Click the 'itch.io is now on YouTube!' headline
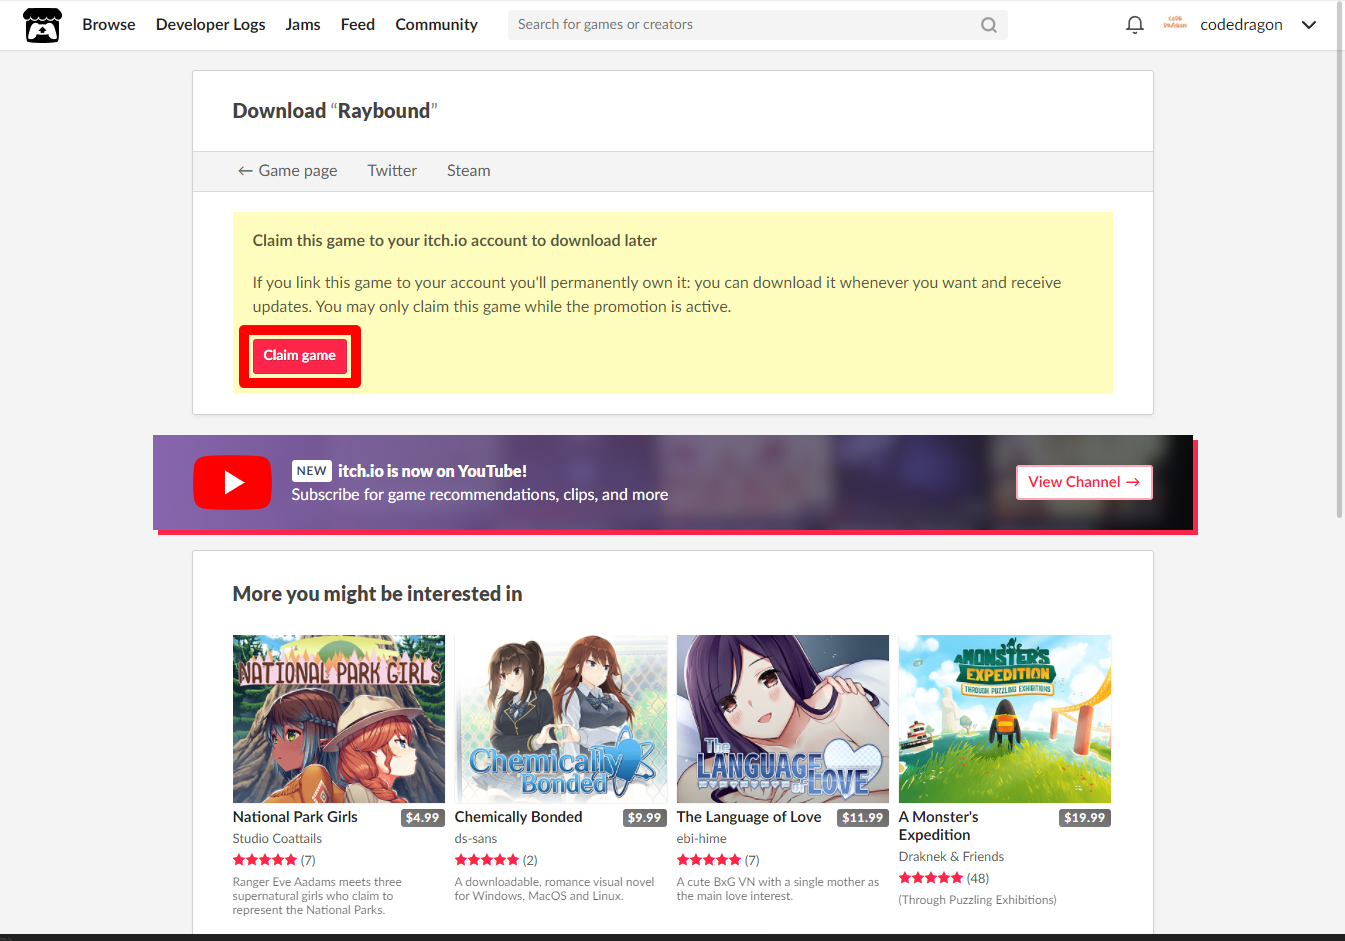 pos(432,471)
